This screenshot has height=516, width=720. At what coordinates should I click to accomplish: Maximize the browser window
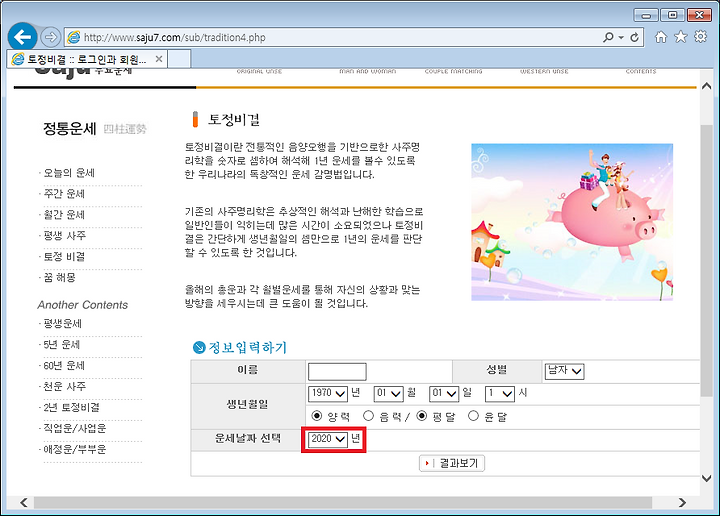[672, 15]
